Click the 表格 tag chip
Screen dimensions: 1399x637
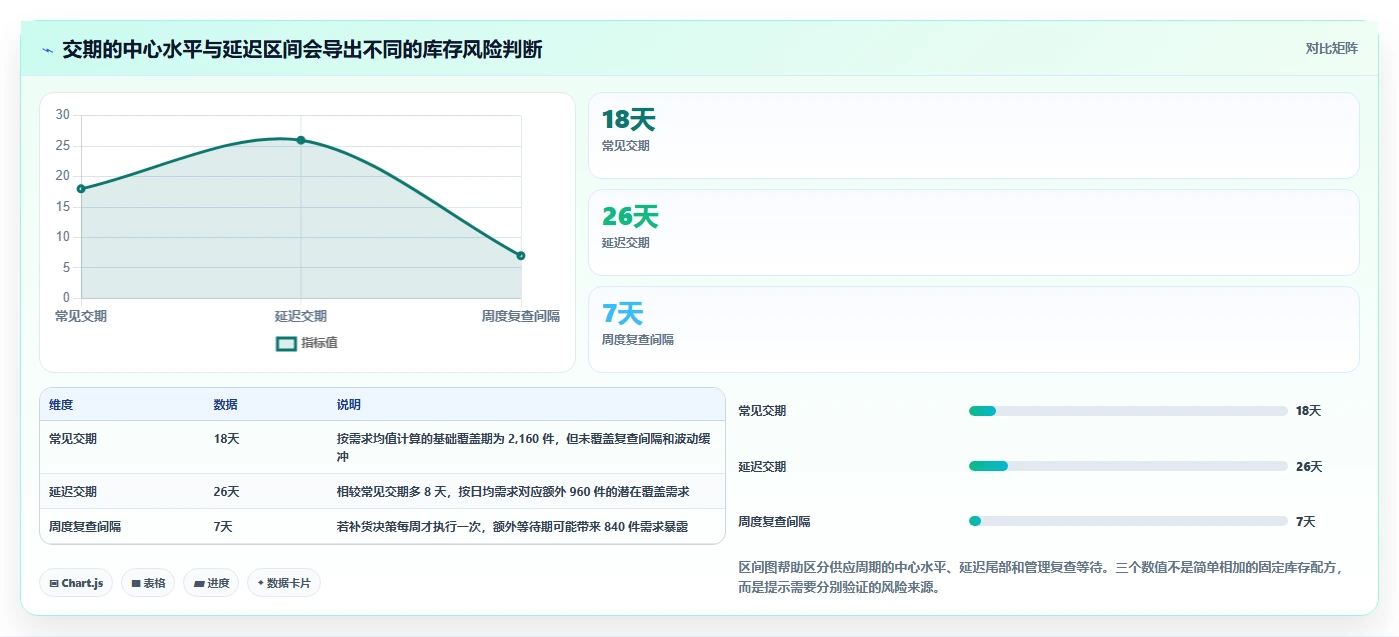pyautogui.click(x=148, y=583)
